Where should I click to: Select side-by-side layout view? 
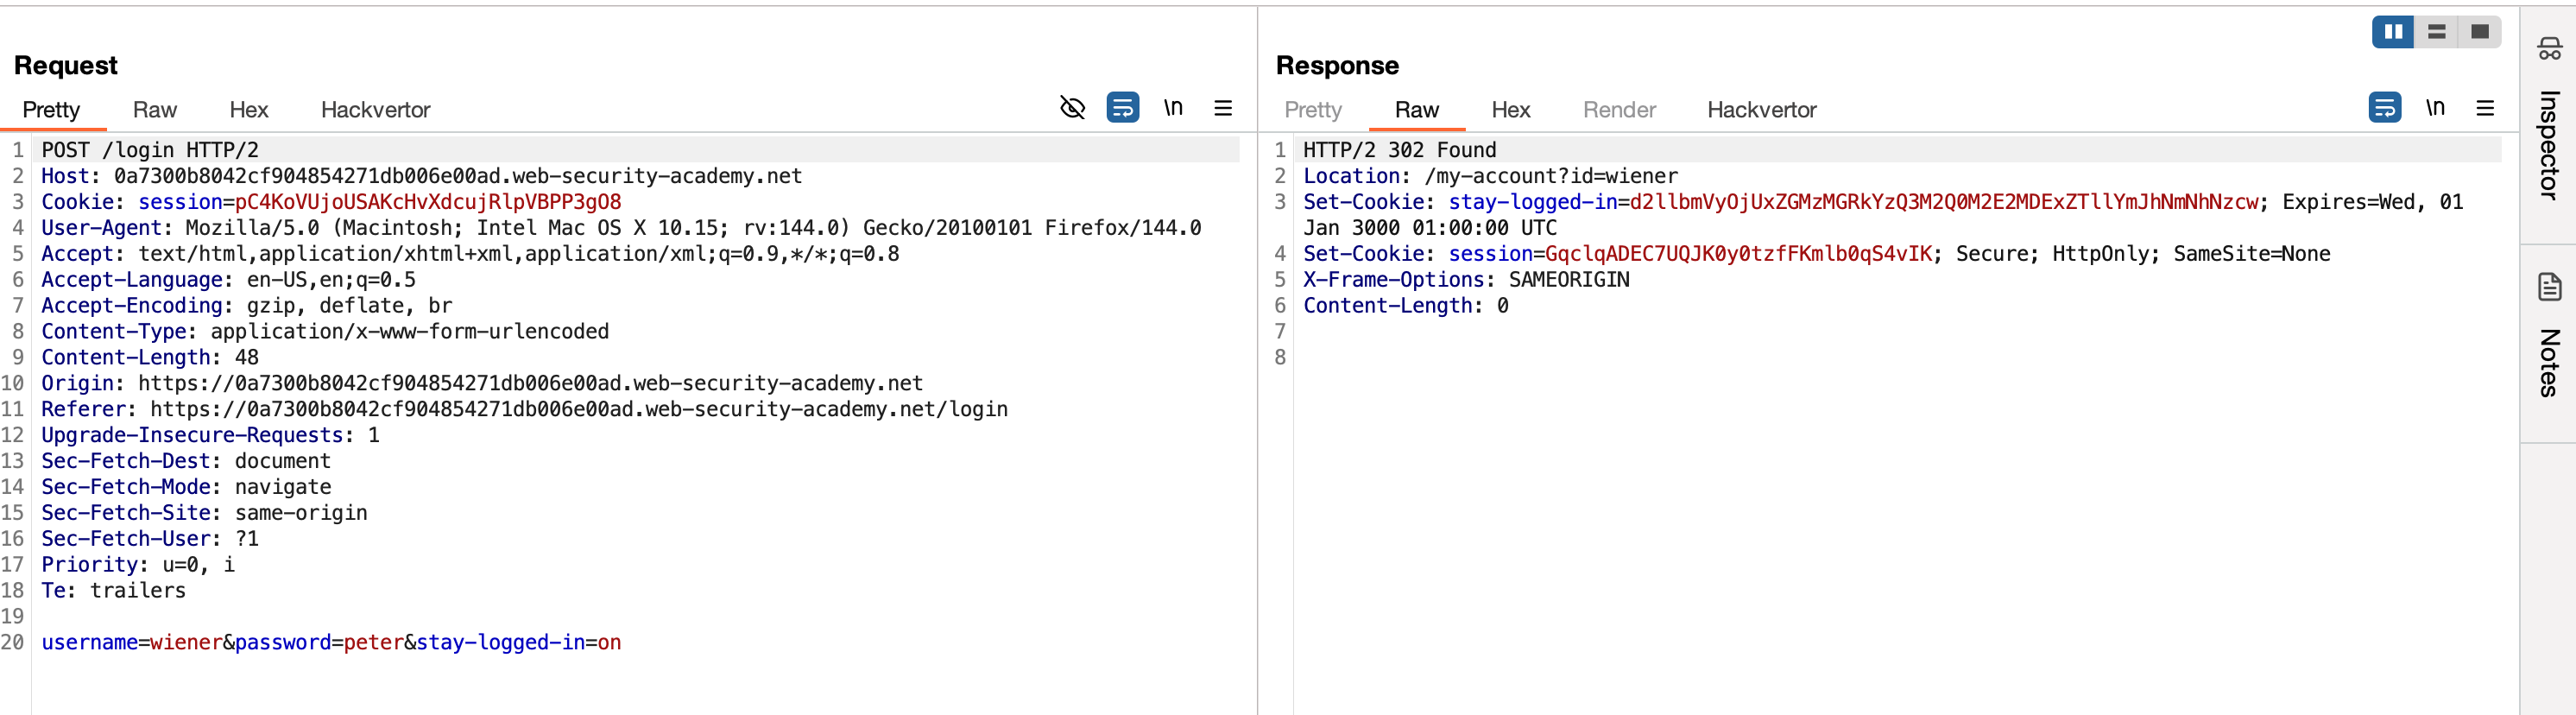[2393, 32]
